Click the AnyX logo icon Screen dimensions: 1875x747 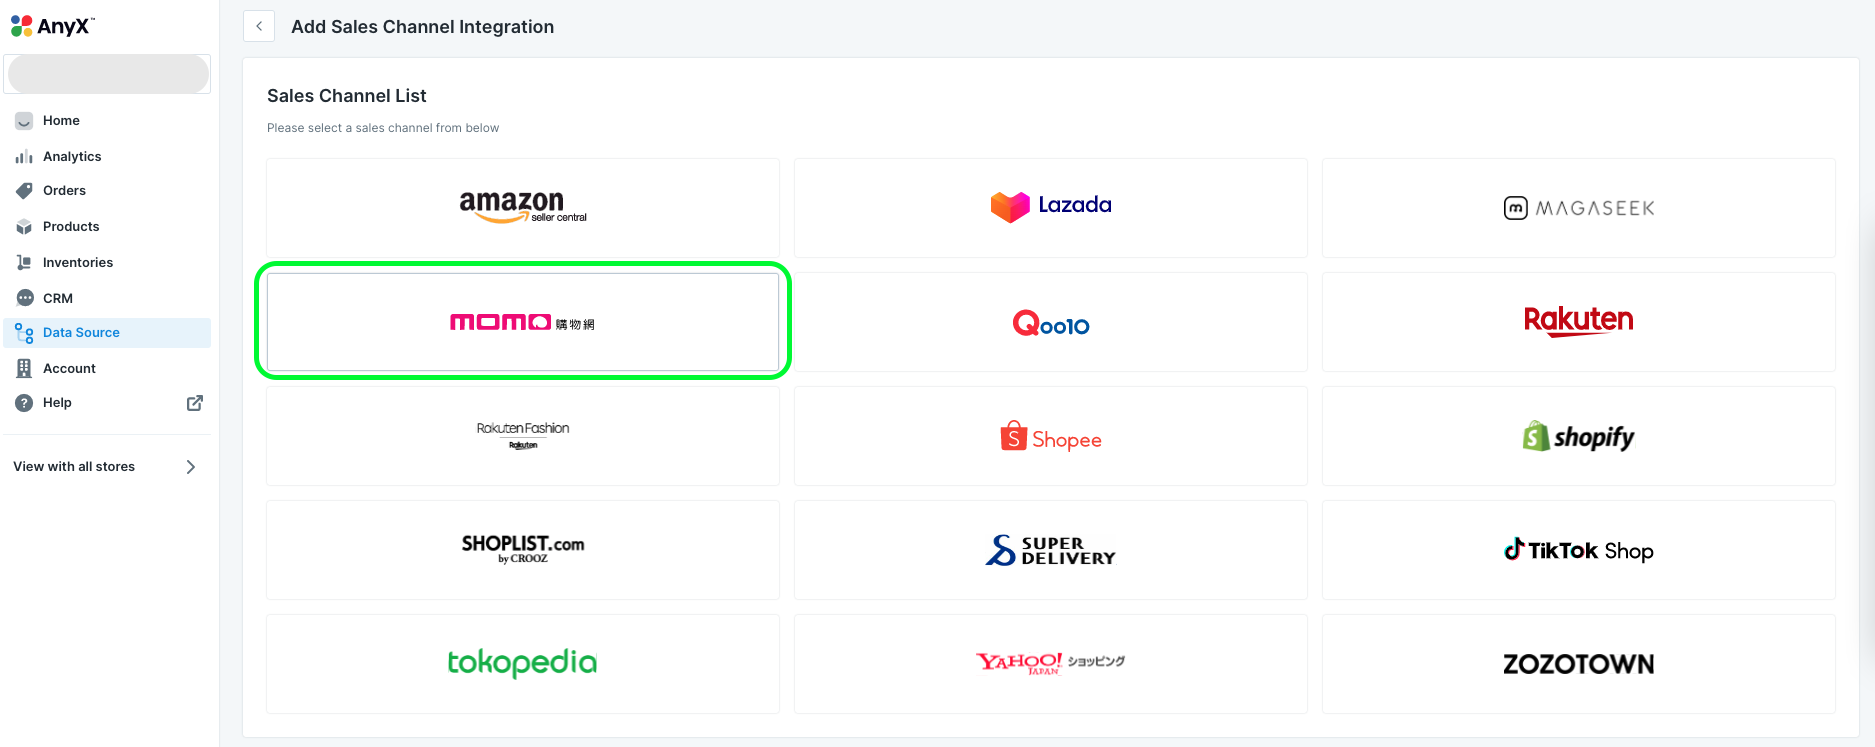point(21,26)
